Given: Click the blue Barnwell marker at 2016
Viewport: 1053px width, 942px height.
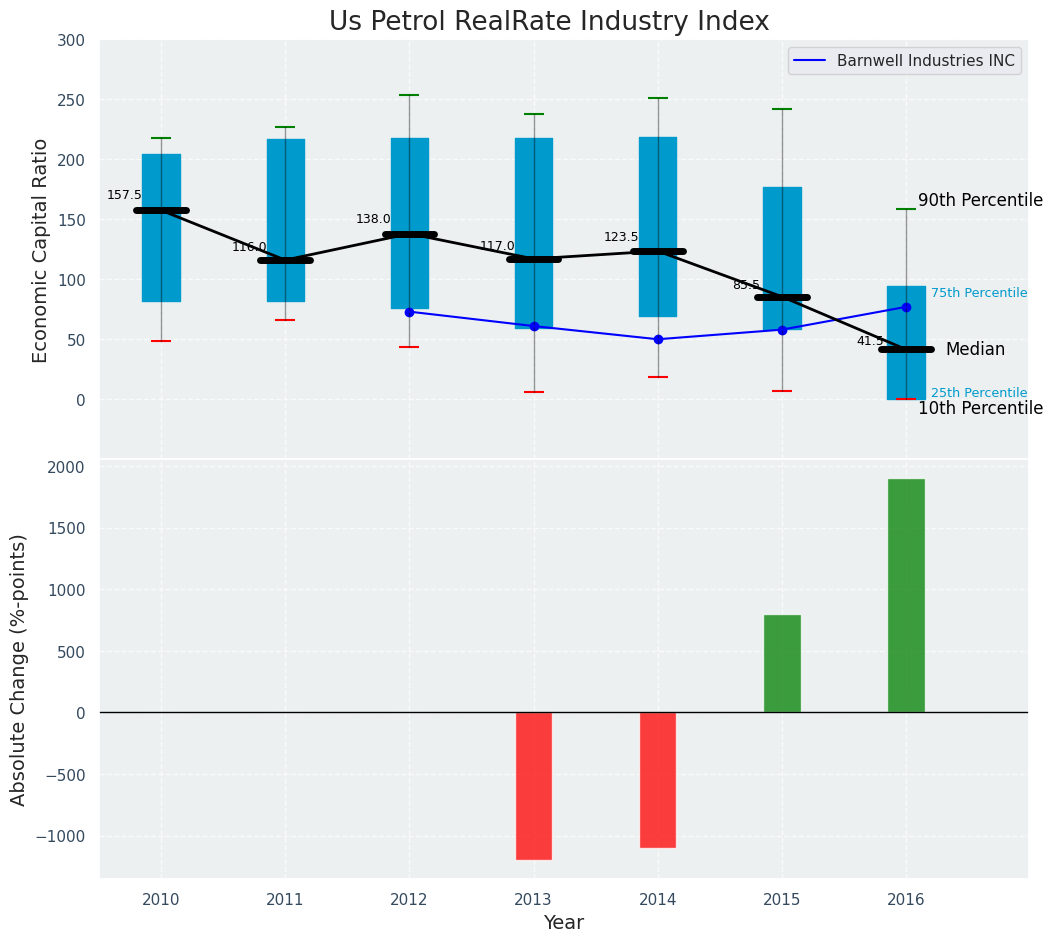Looking at the screenshot, I should 906,307.
